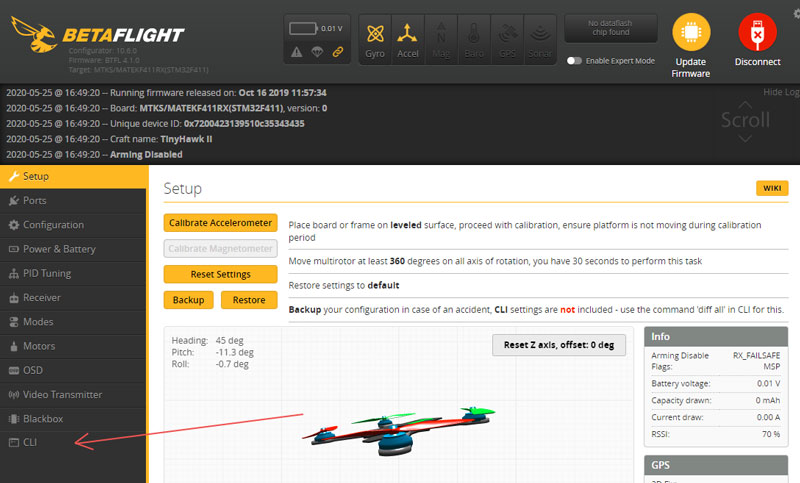The height and width of the screenshot is (483, 800).
Task: Click the Restore button
Action: (x=249, y=300)
